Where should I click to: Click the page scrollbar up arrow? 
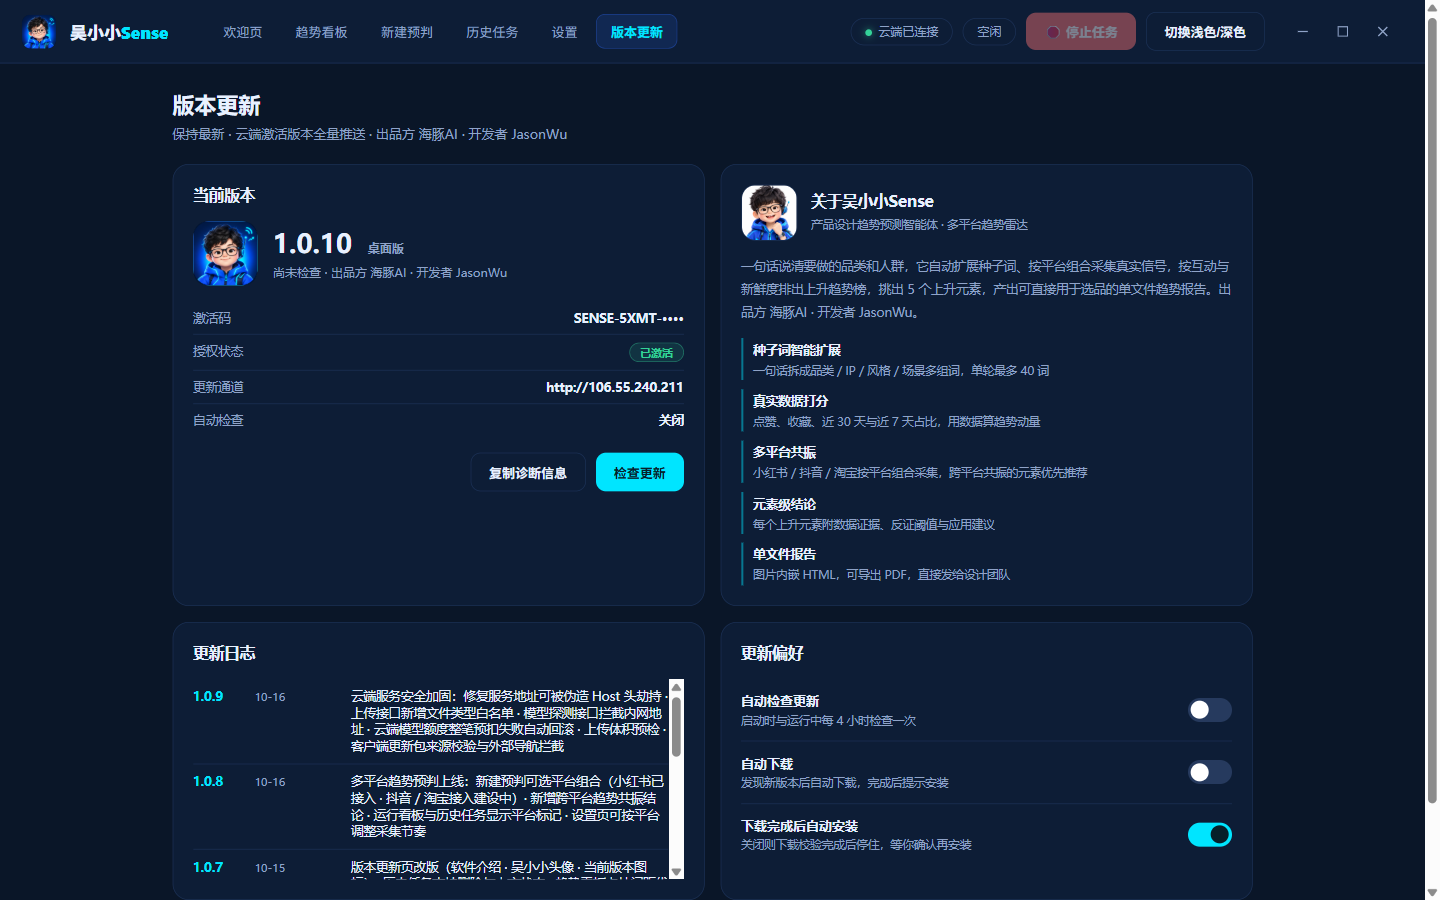pyautogui.click(x=1432, y=8)
